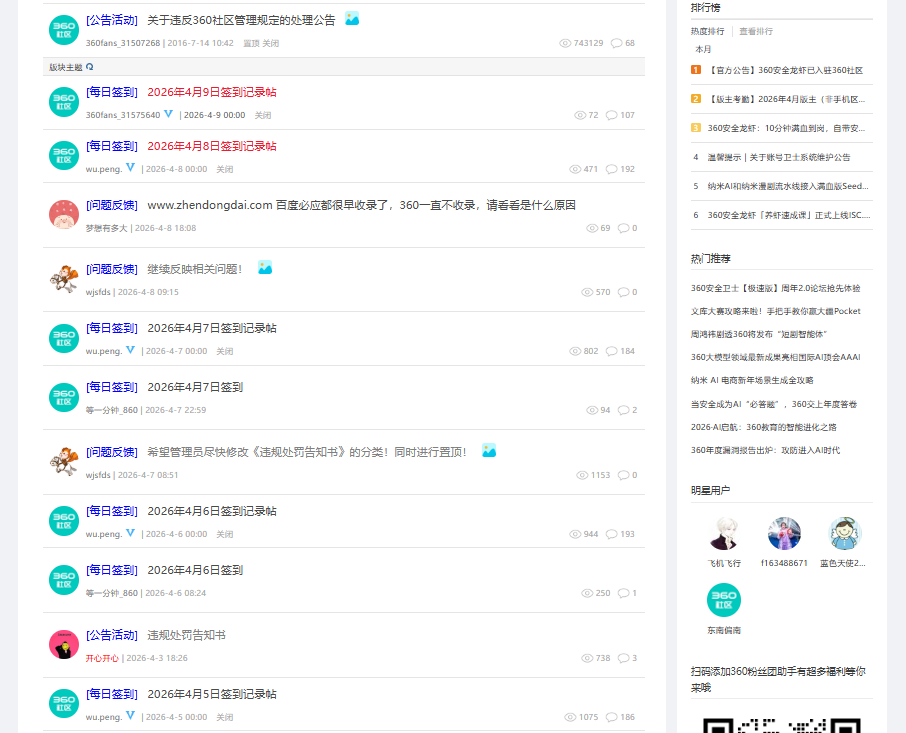This screenshot has height=733, width=906.
Task: Open the 关于违反360社区管理规定的处理公告 post
Action: tap(242, 20)
